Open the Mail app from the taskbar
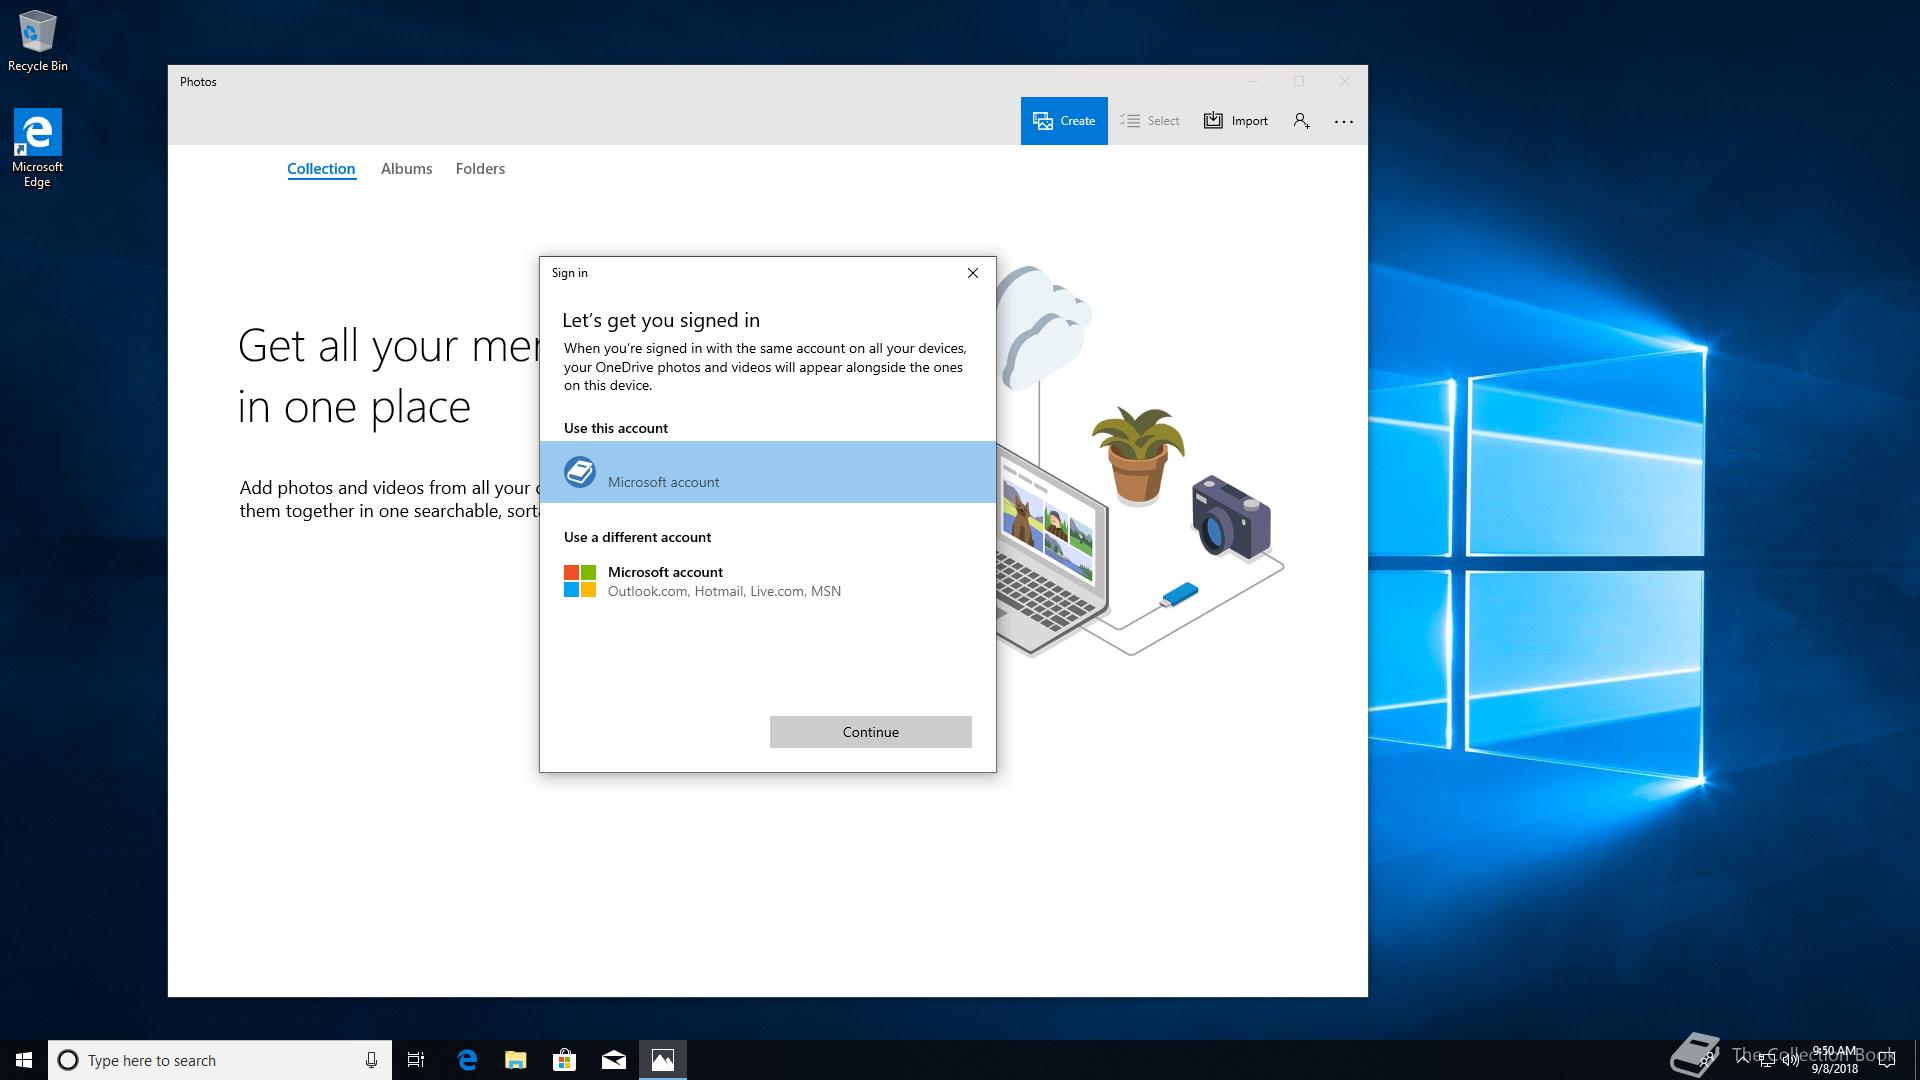The width and height of the screenshot is (1920, 1080). pos(614,1060)
